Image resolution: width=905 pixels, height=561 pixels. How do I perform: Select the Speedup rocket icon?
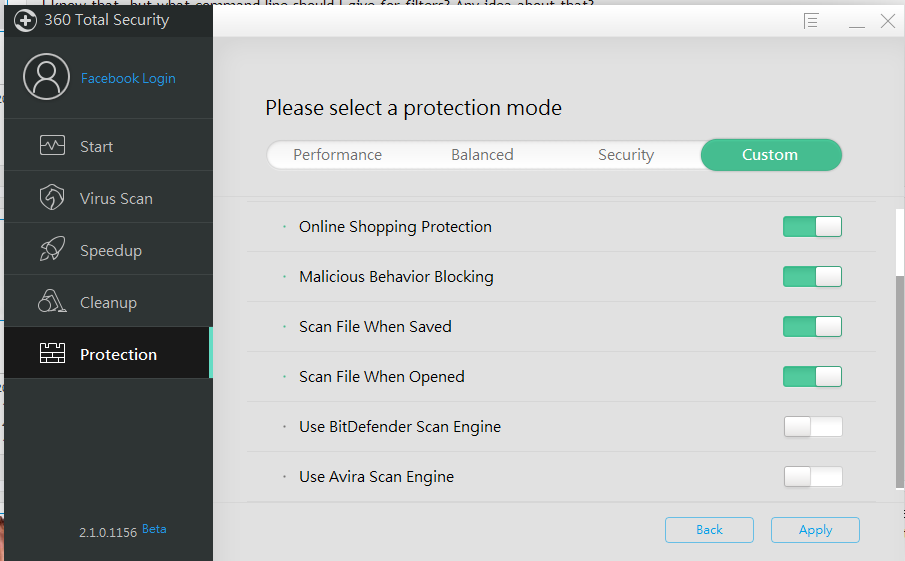[x=52, y=250]
